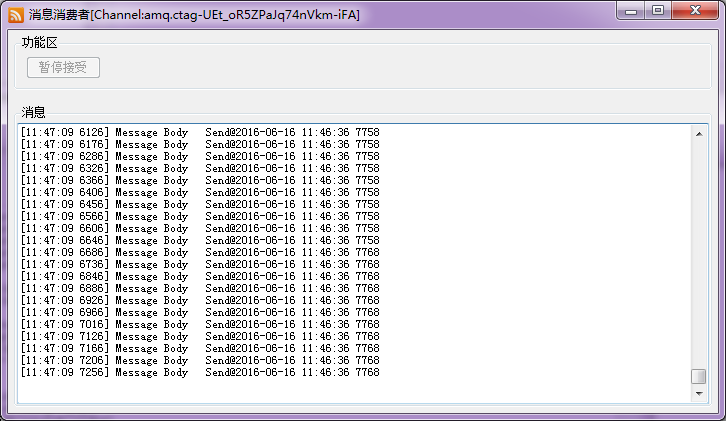The width and height of the screenshot is (726, 421).
Task: Click the last log line 11:47:09 7256
Action: point(200,372)
